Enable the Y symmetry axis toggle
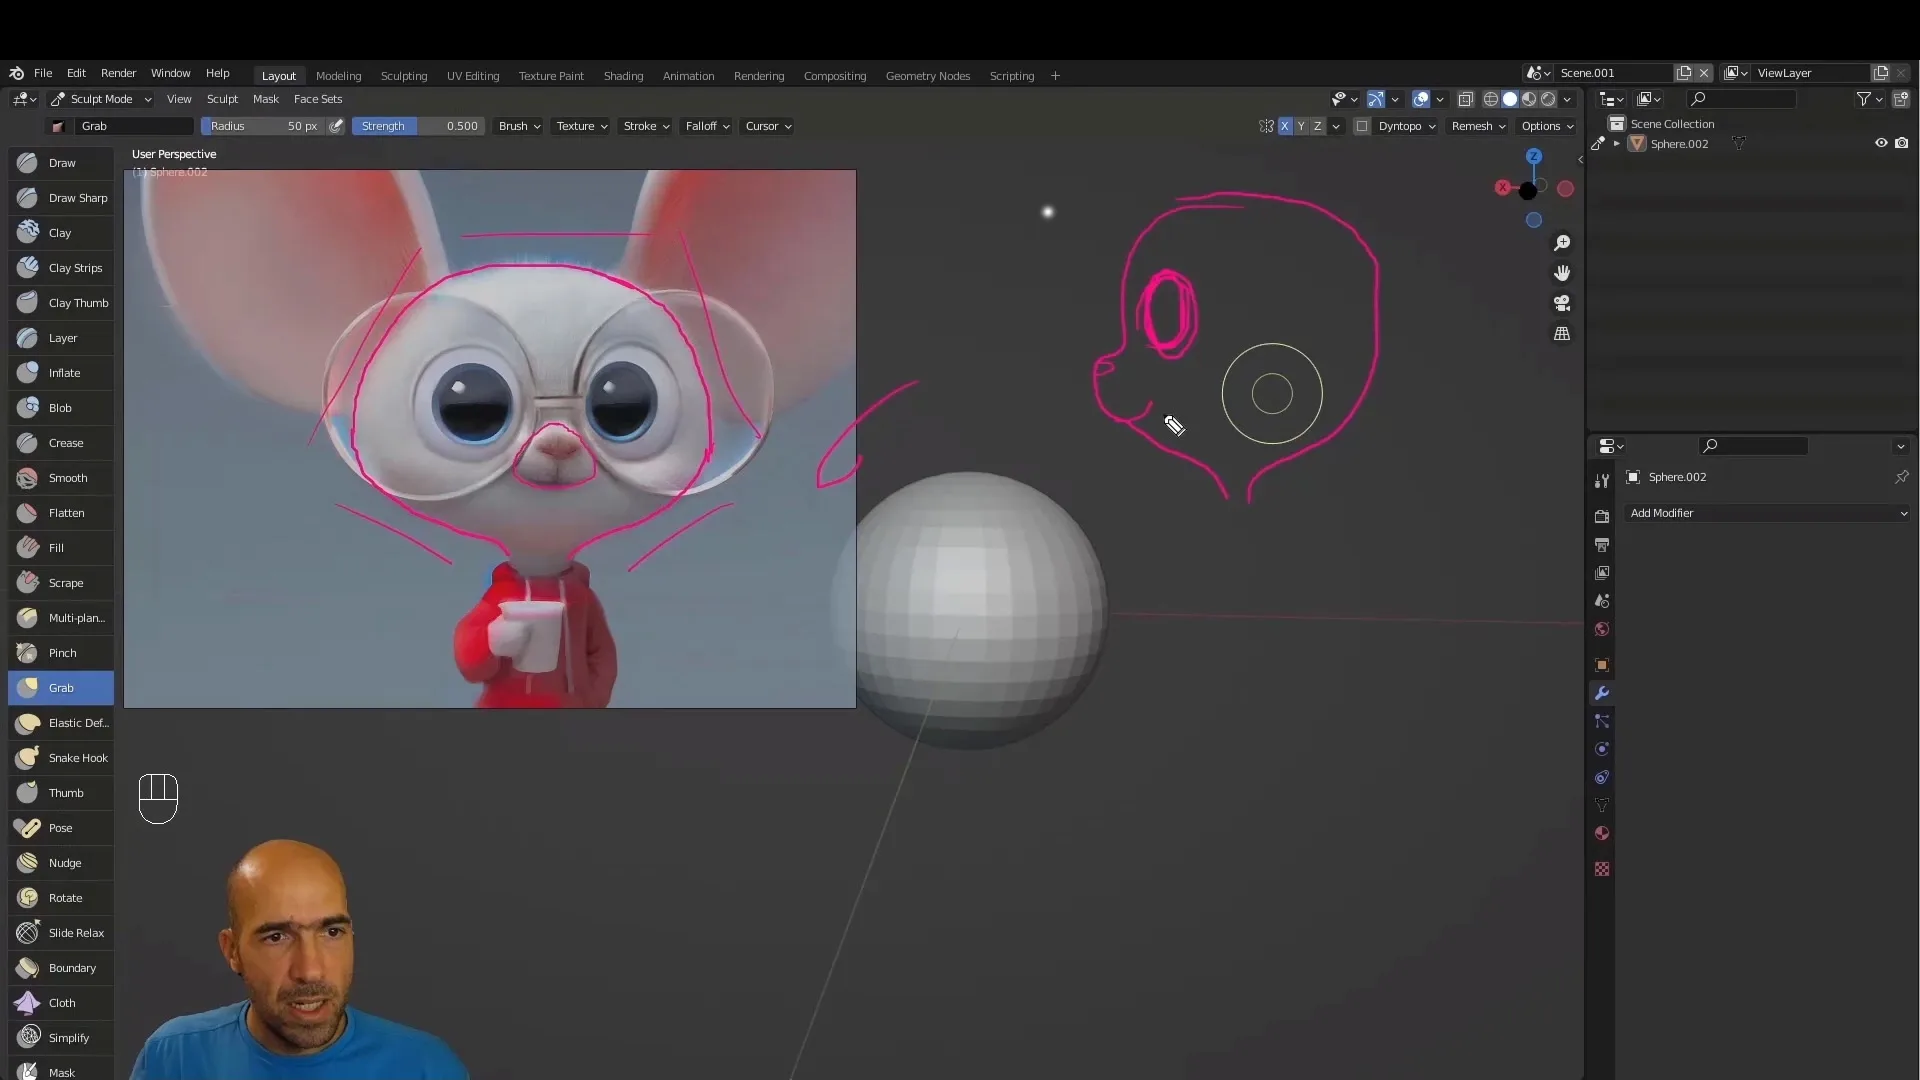 click(1300, 126)
